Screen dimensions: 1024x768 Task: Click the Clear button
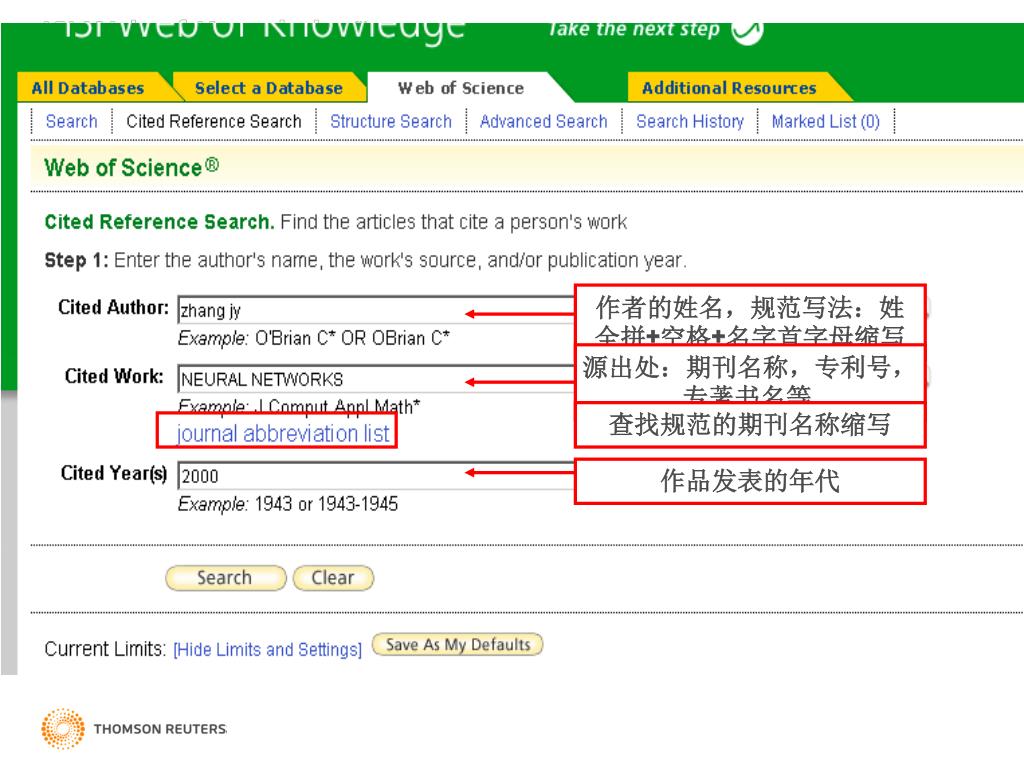pyautogui.click(x=333, y=578)
